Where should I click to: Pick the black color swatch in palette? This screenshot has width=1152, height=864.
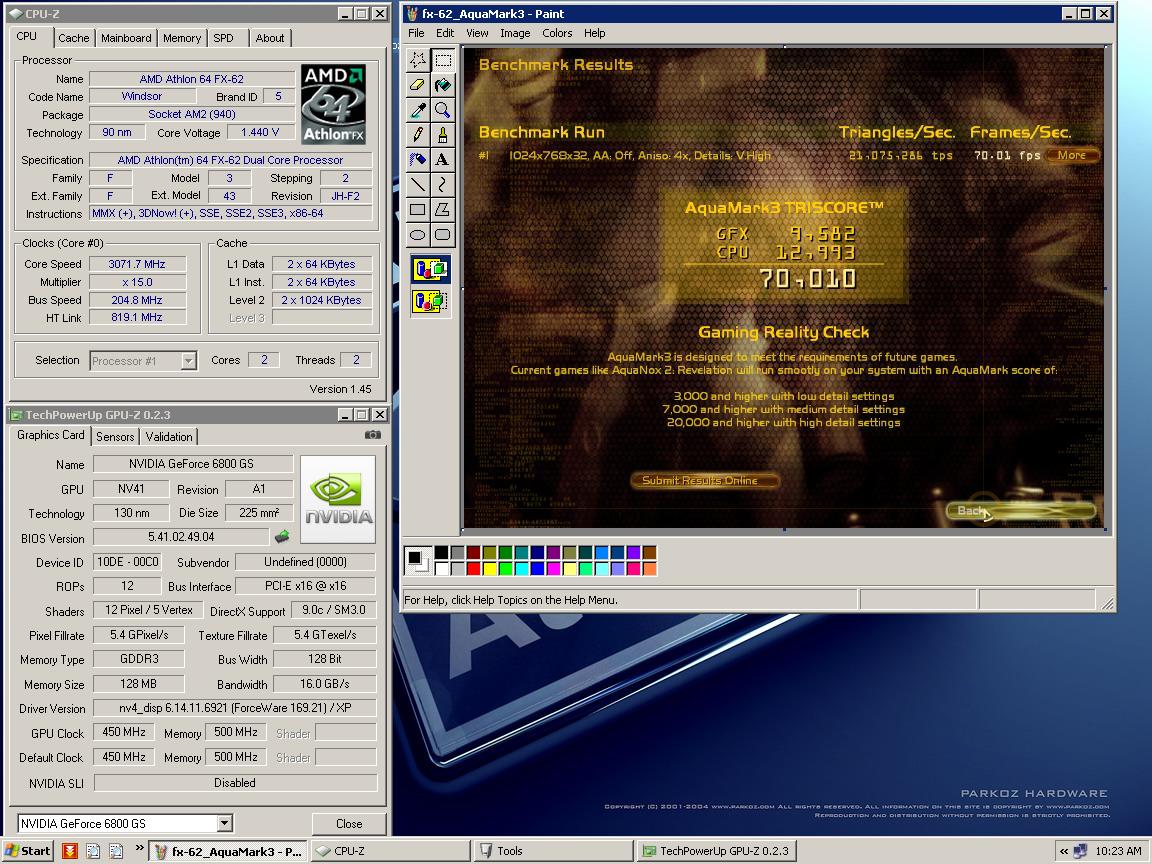441,552
